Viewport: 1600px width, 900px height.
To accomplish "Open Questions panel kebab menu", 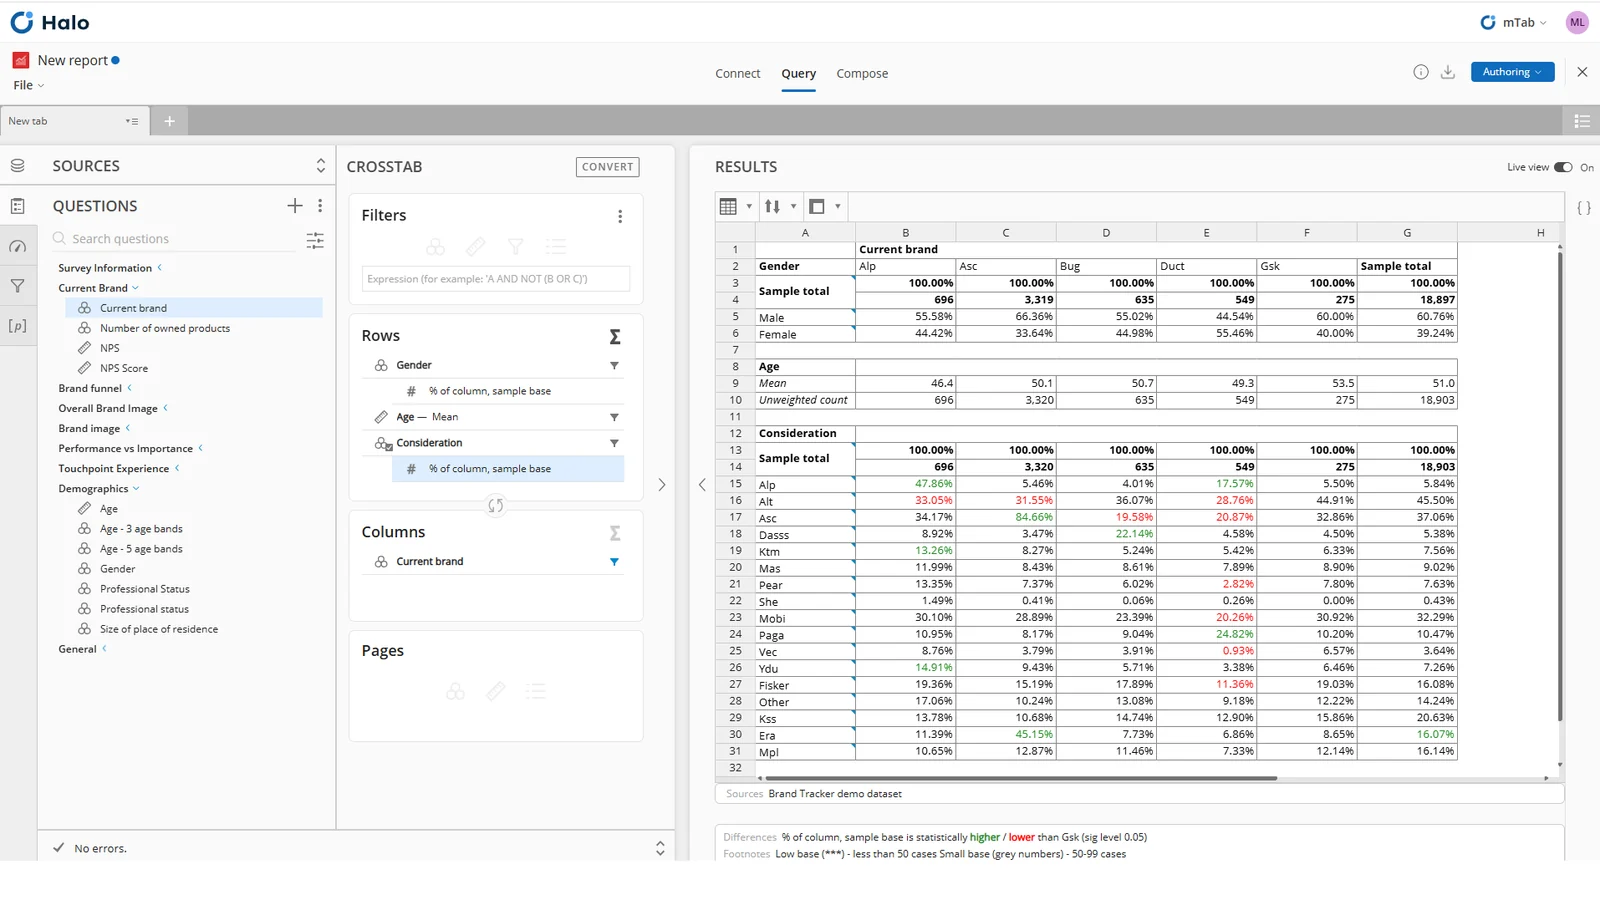I will 320,206.
